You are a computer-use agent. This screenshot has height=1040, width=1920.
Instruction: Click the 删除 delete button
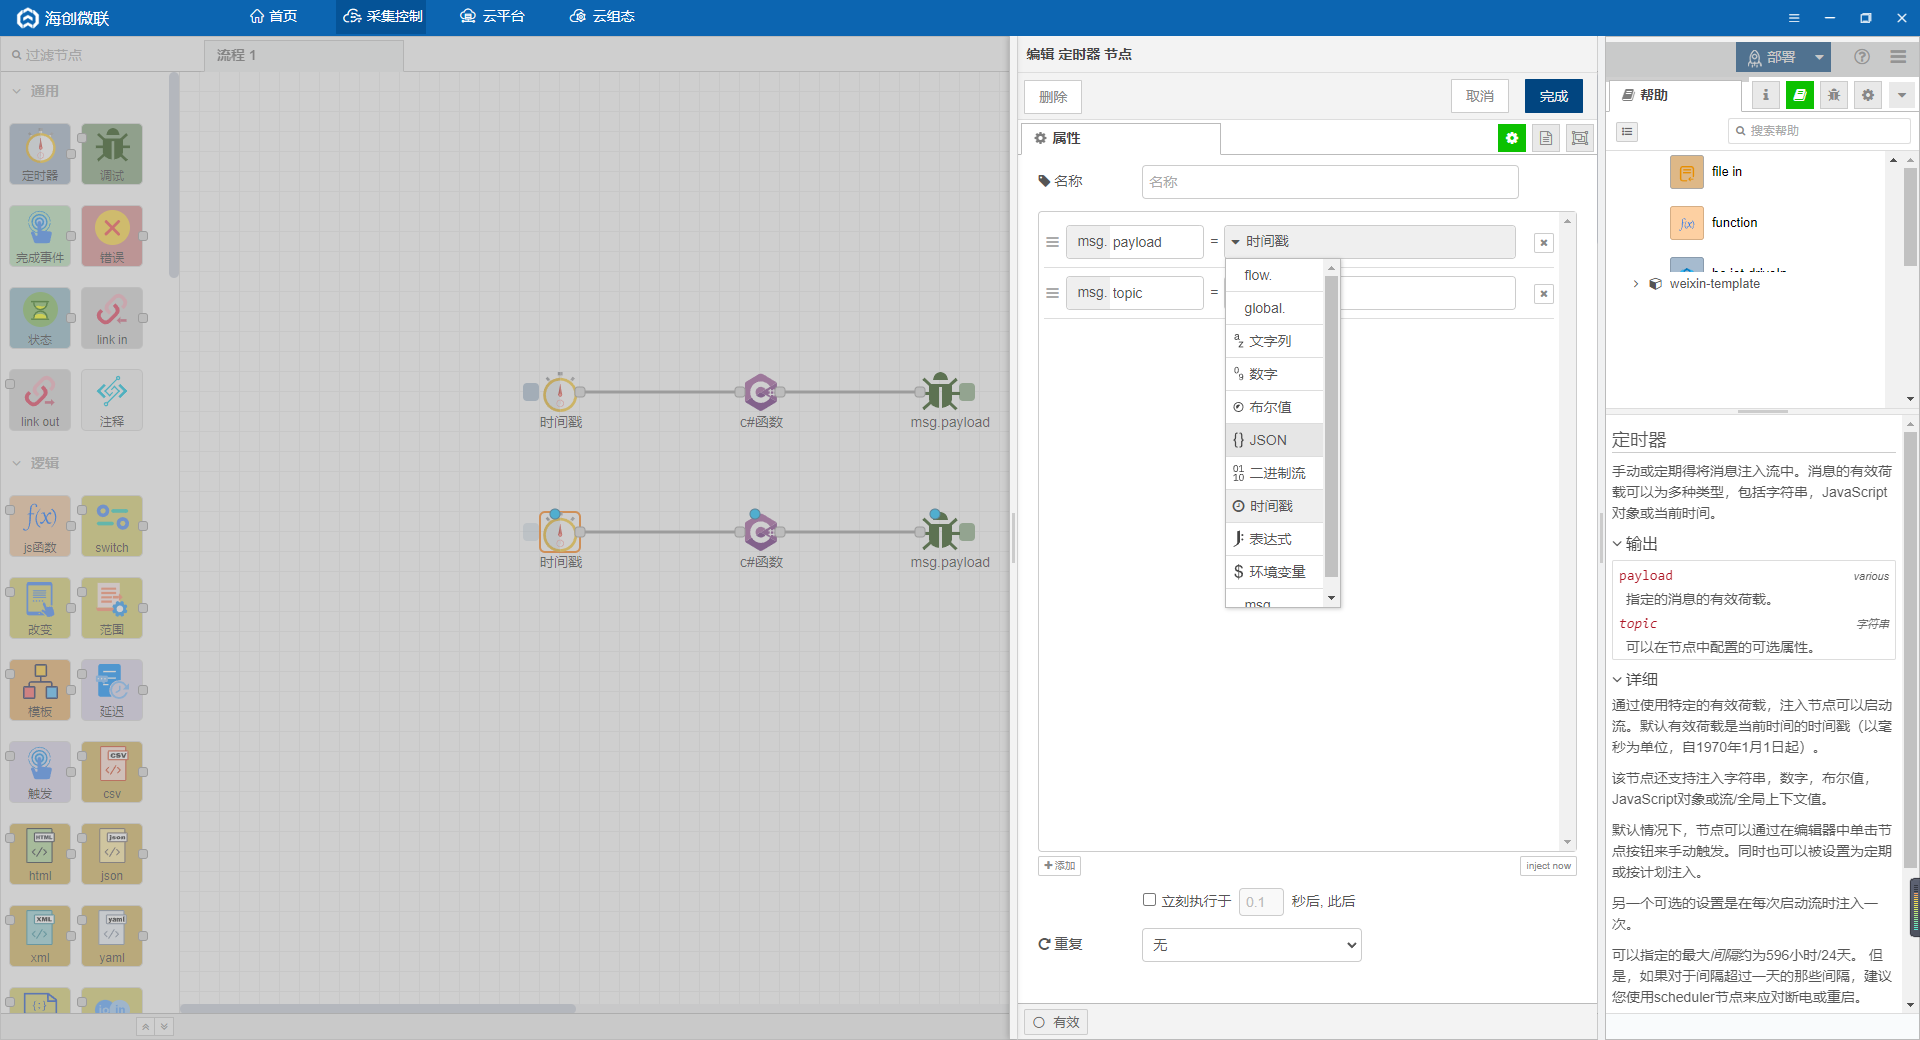1053,97
